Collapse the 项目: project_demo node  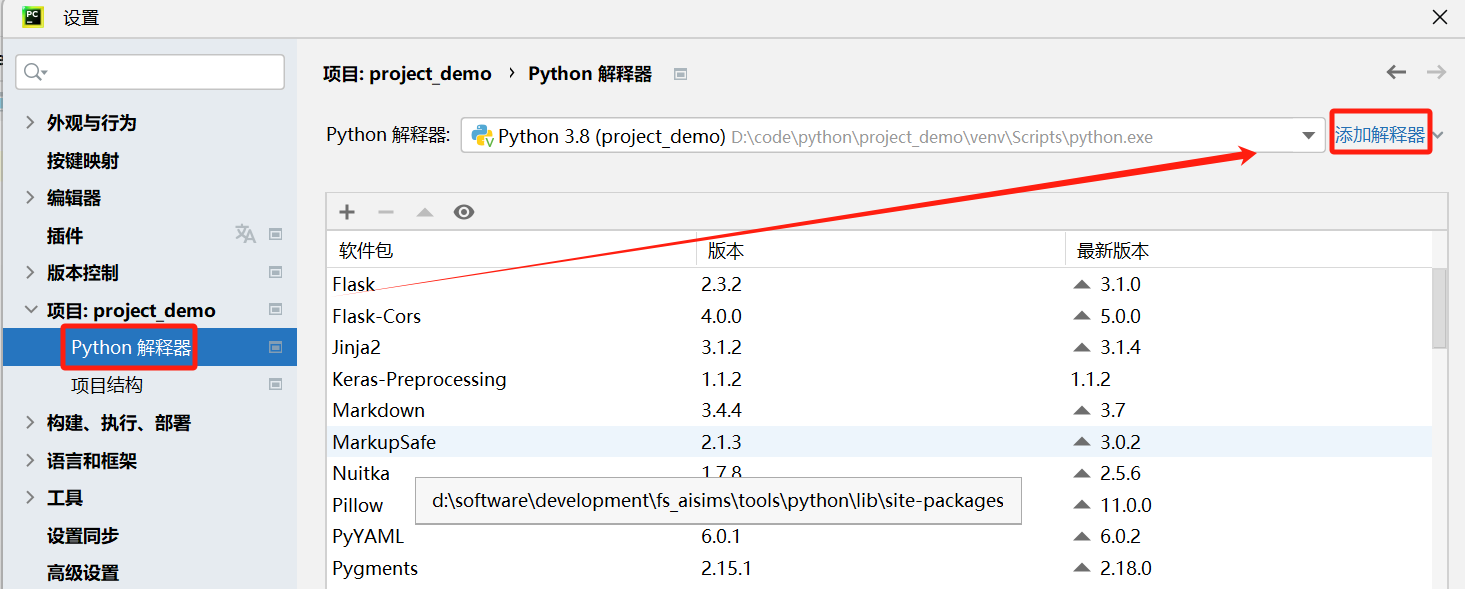[30, 310]
